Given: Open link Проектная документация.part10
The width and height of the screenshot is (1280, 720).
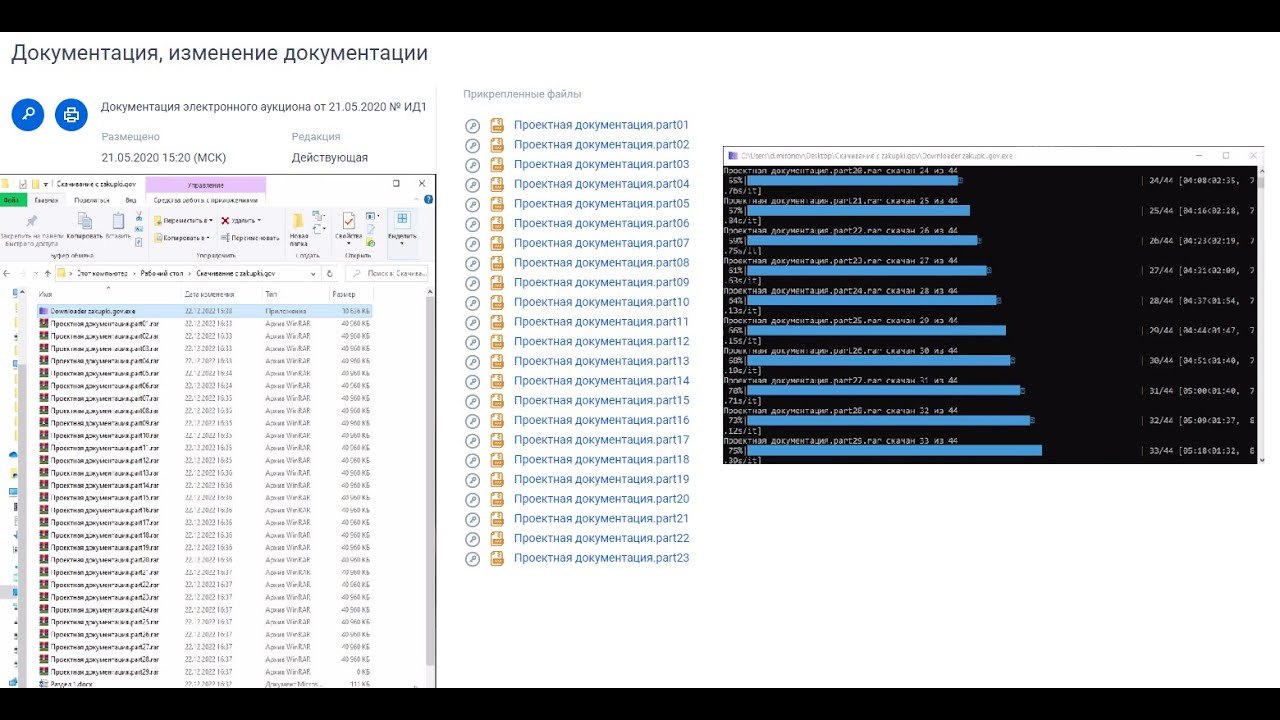Looking at the screenshot, I should click(x=601, y=302).
